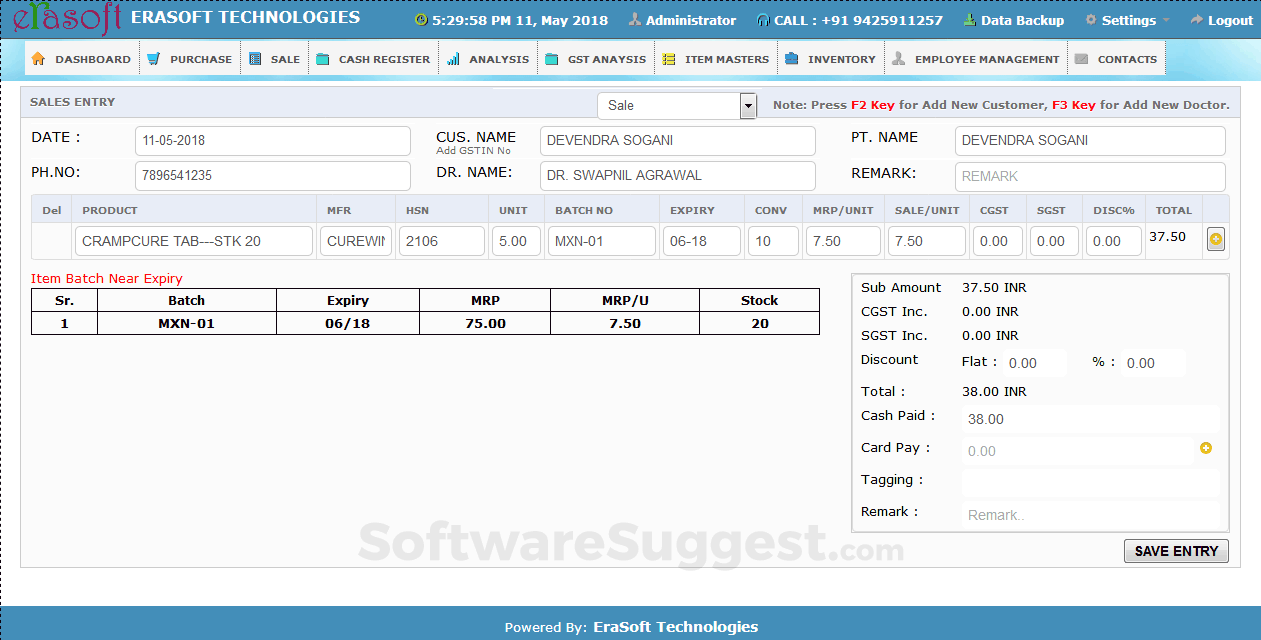Click the Logout arrow icon
This screenshot has width=1261, height=640.
[1196, 20]
